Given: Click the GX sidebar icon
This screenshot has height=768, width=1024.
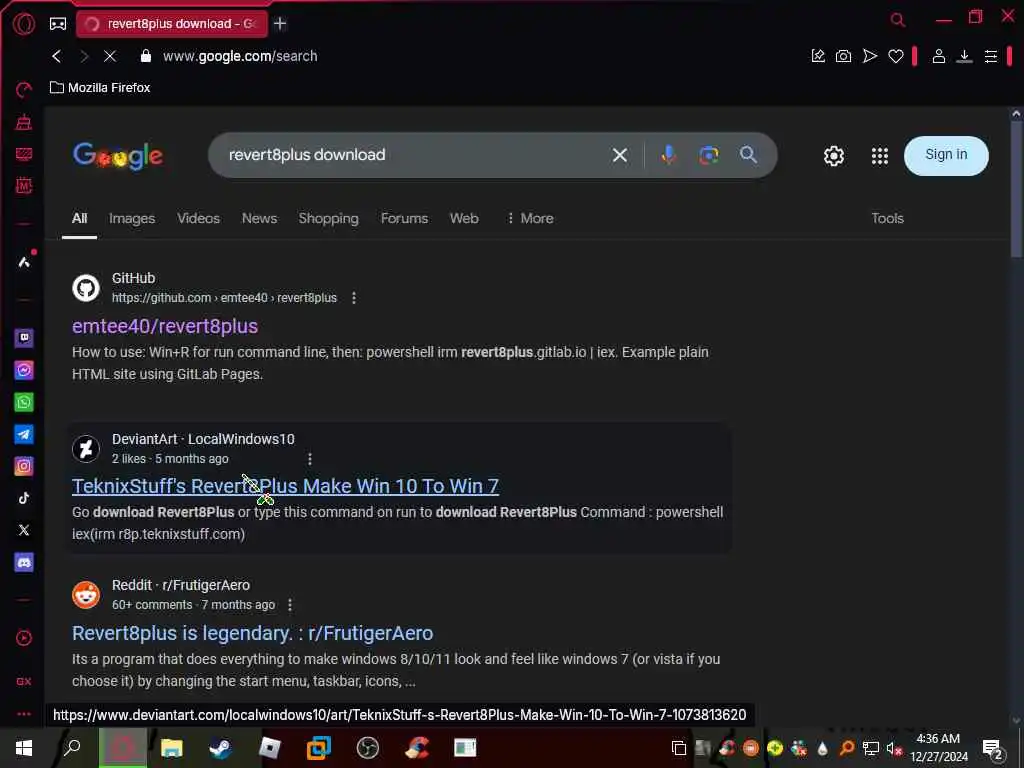Looking at the screenshot, I should (24, 681).
